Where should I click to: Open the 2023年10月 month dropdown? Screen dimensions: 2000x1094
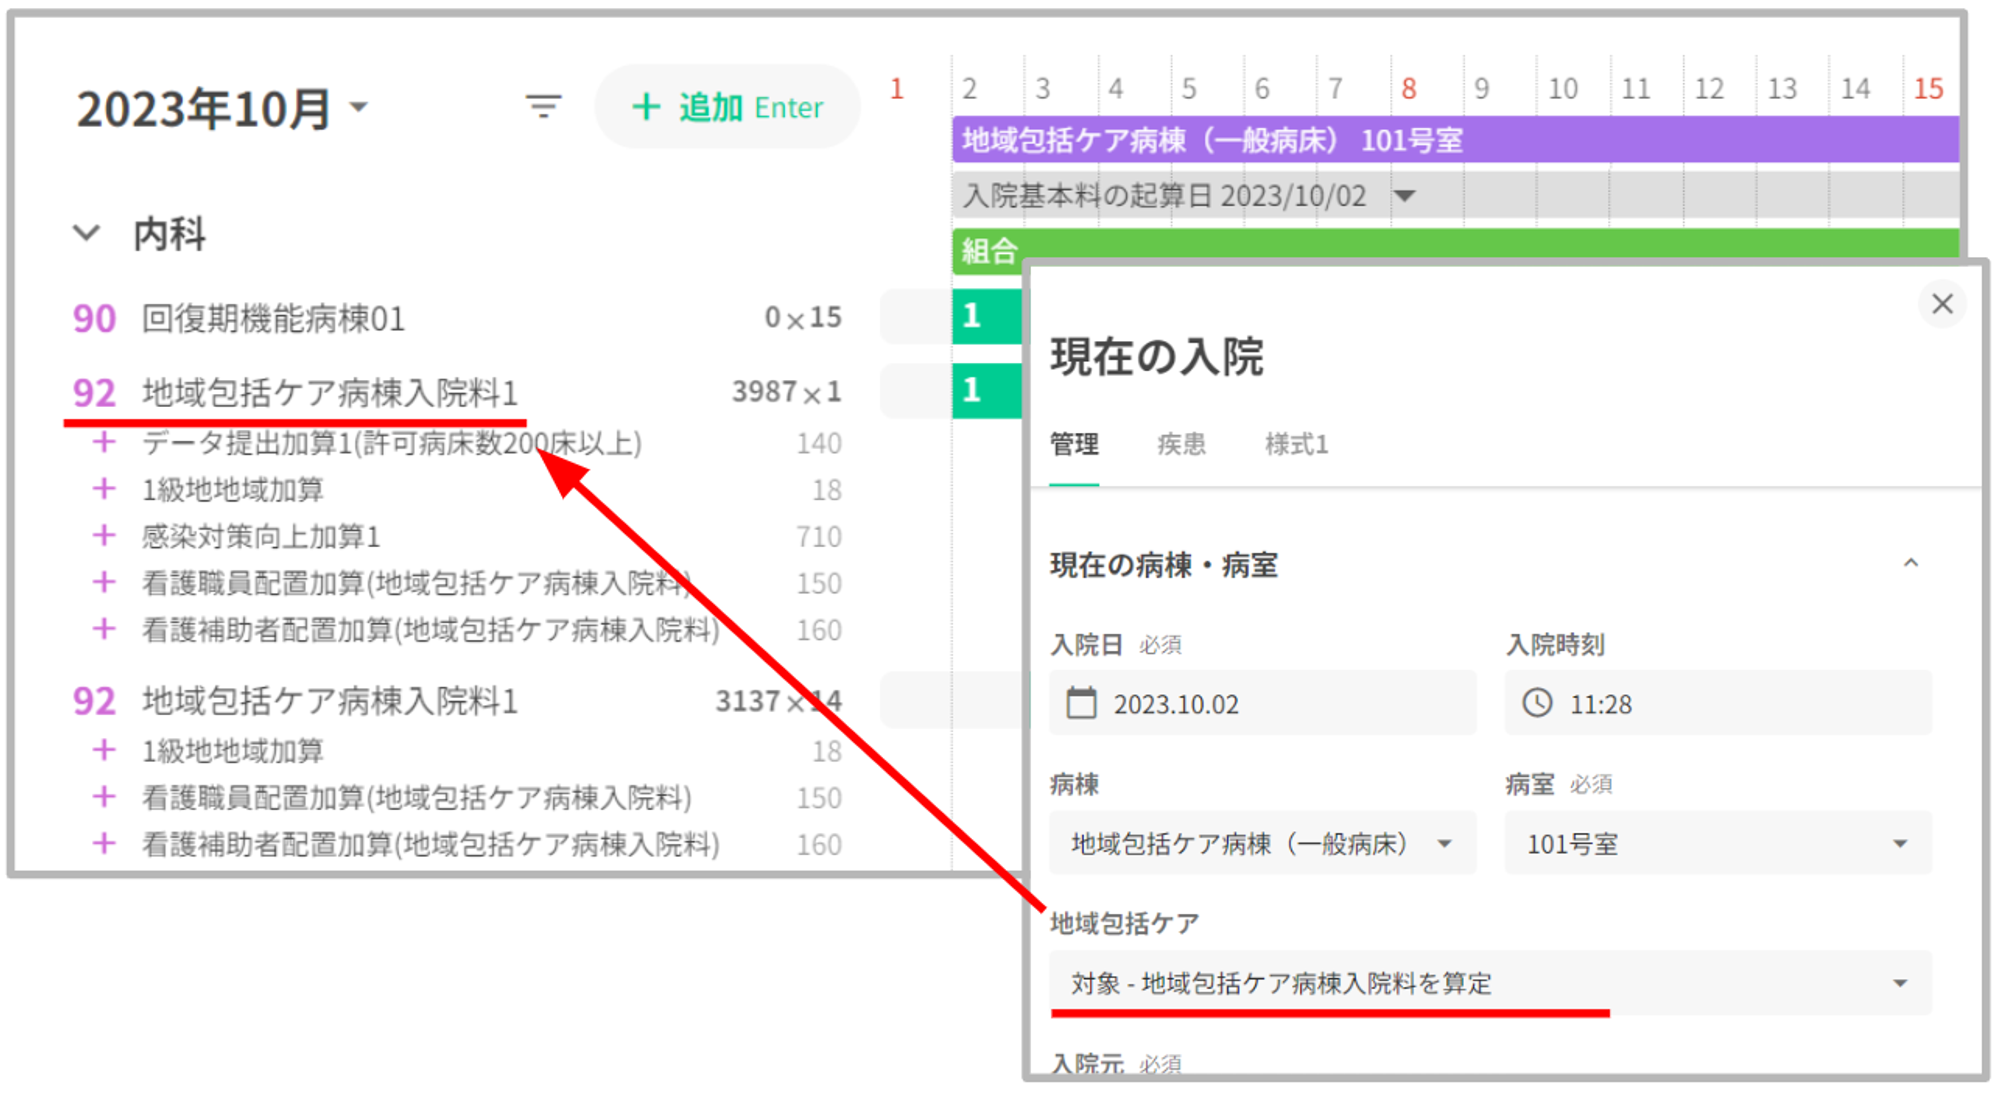(x=360, y=107)
